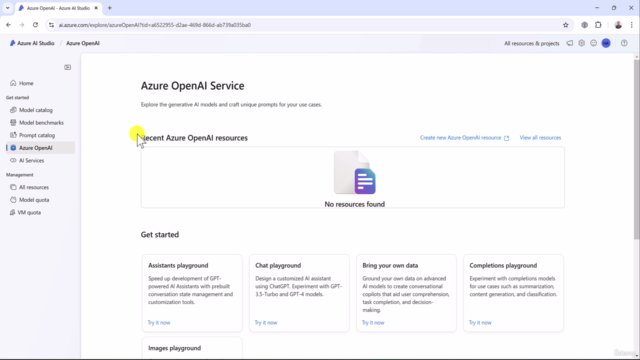Try the Completions playground now
The width and height of the screenshot is (640, 360).
(x=480, y=322)
